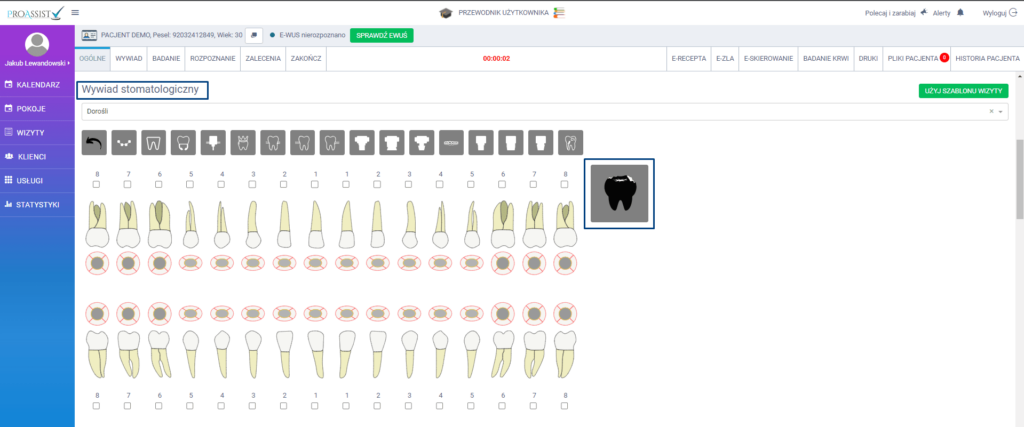Clear the Dorośli selection with the x
Screen dimensions: 1024x427
click(991, 112)
